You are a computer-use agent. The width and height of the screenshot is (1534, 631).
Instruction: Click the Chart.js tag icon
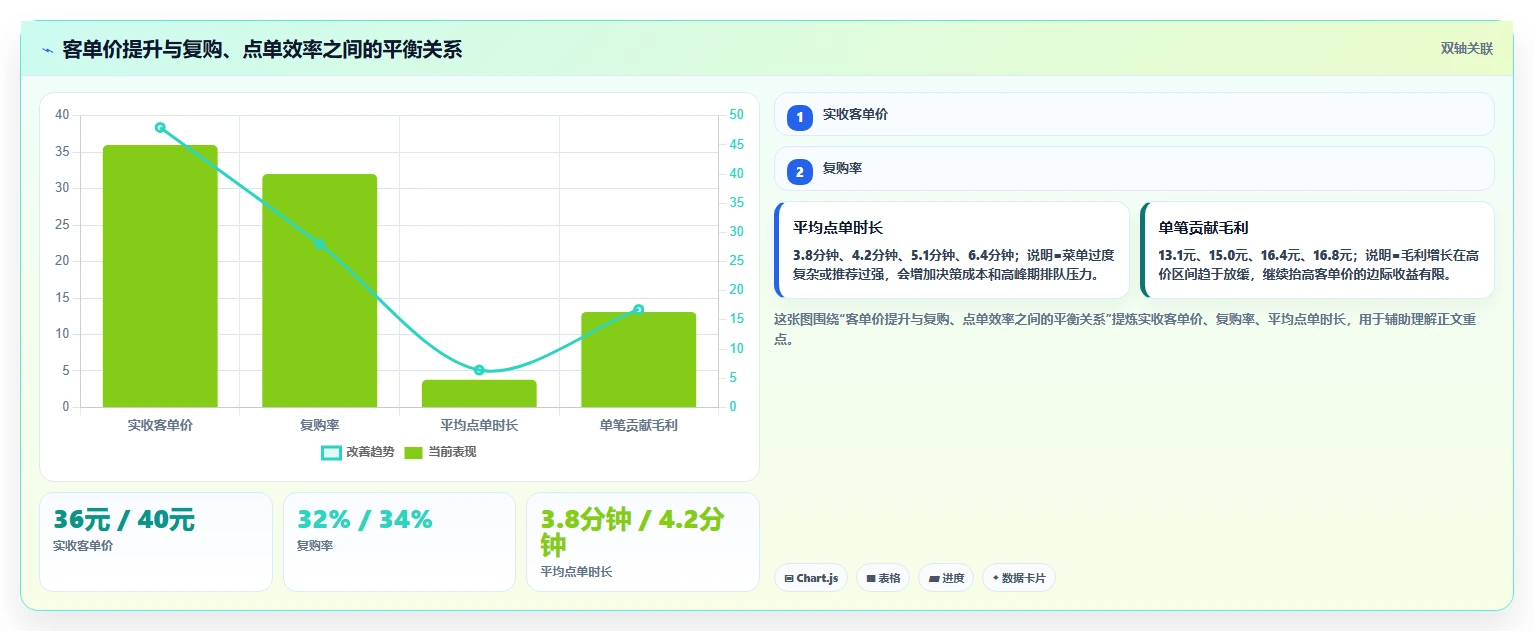789,578
